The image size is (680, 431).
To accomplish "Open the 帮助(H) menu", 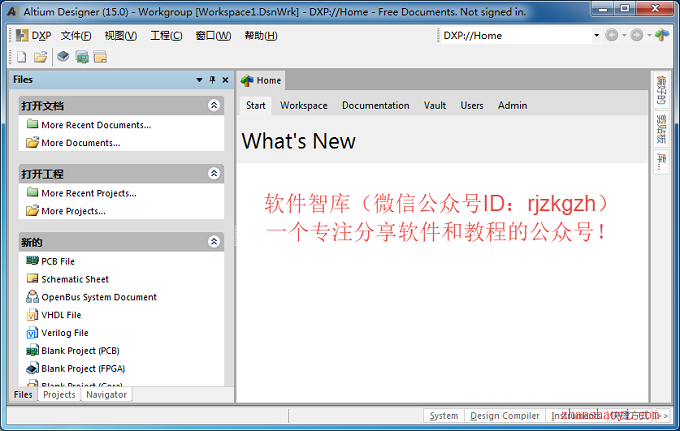I will 261,36.
